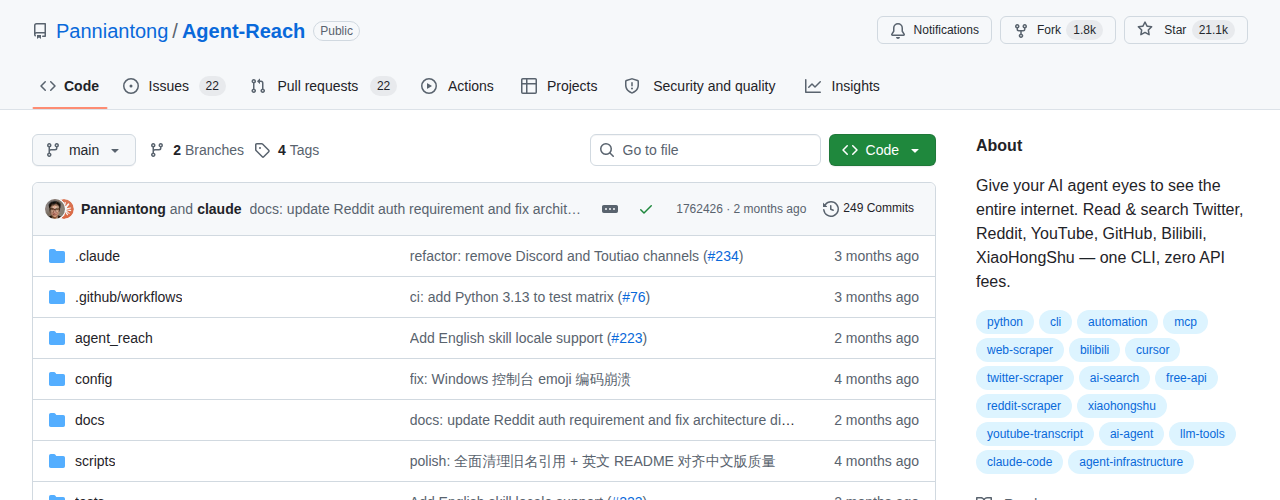Select the ai-search topic tag
Image resolution: width=1280 pixels, height=500 pixels.
(1114, 378)
